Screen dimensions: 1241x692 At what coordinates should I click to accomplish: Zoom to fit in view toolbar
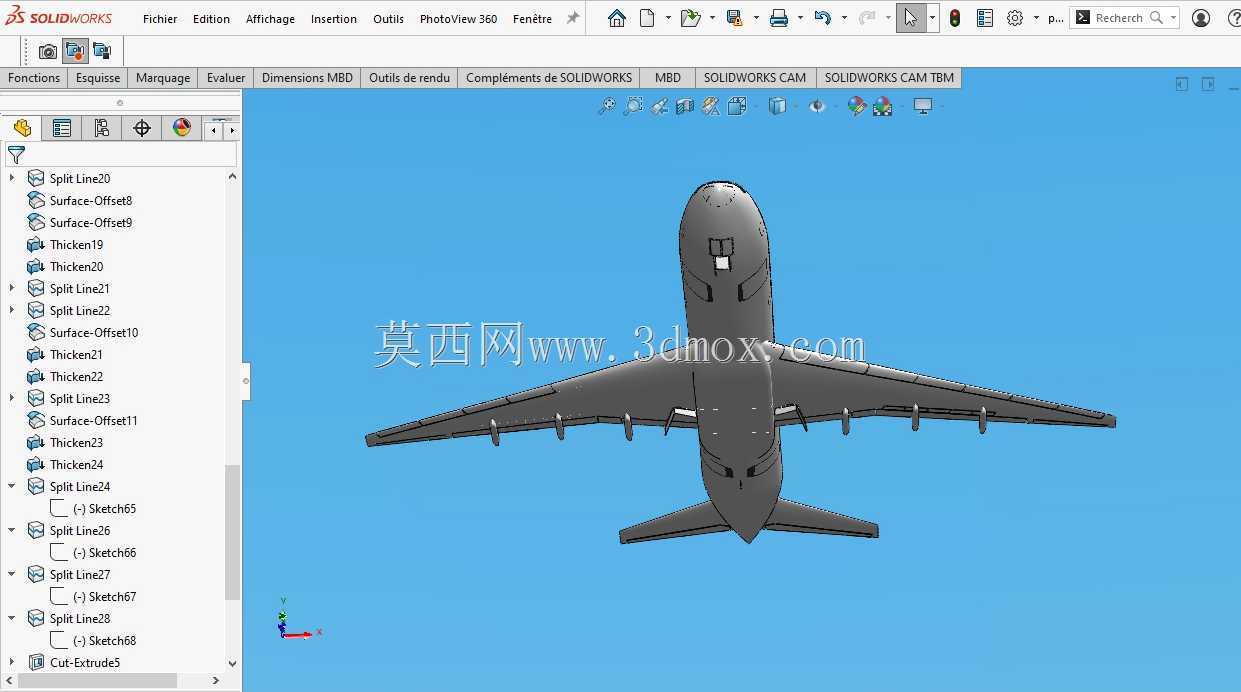pos(606,106)
